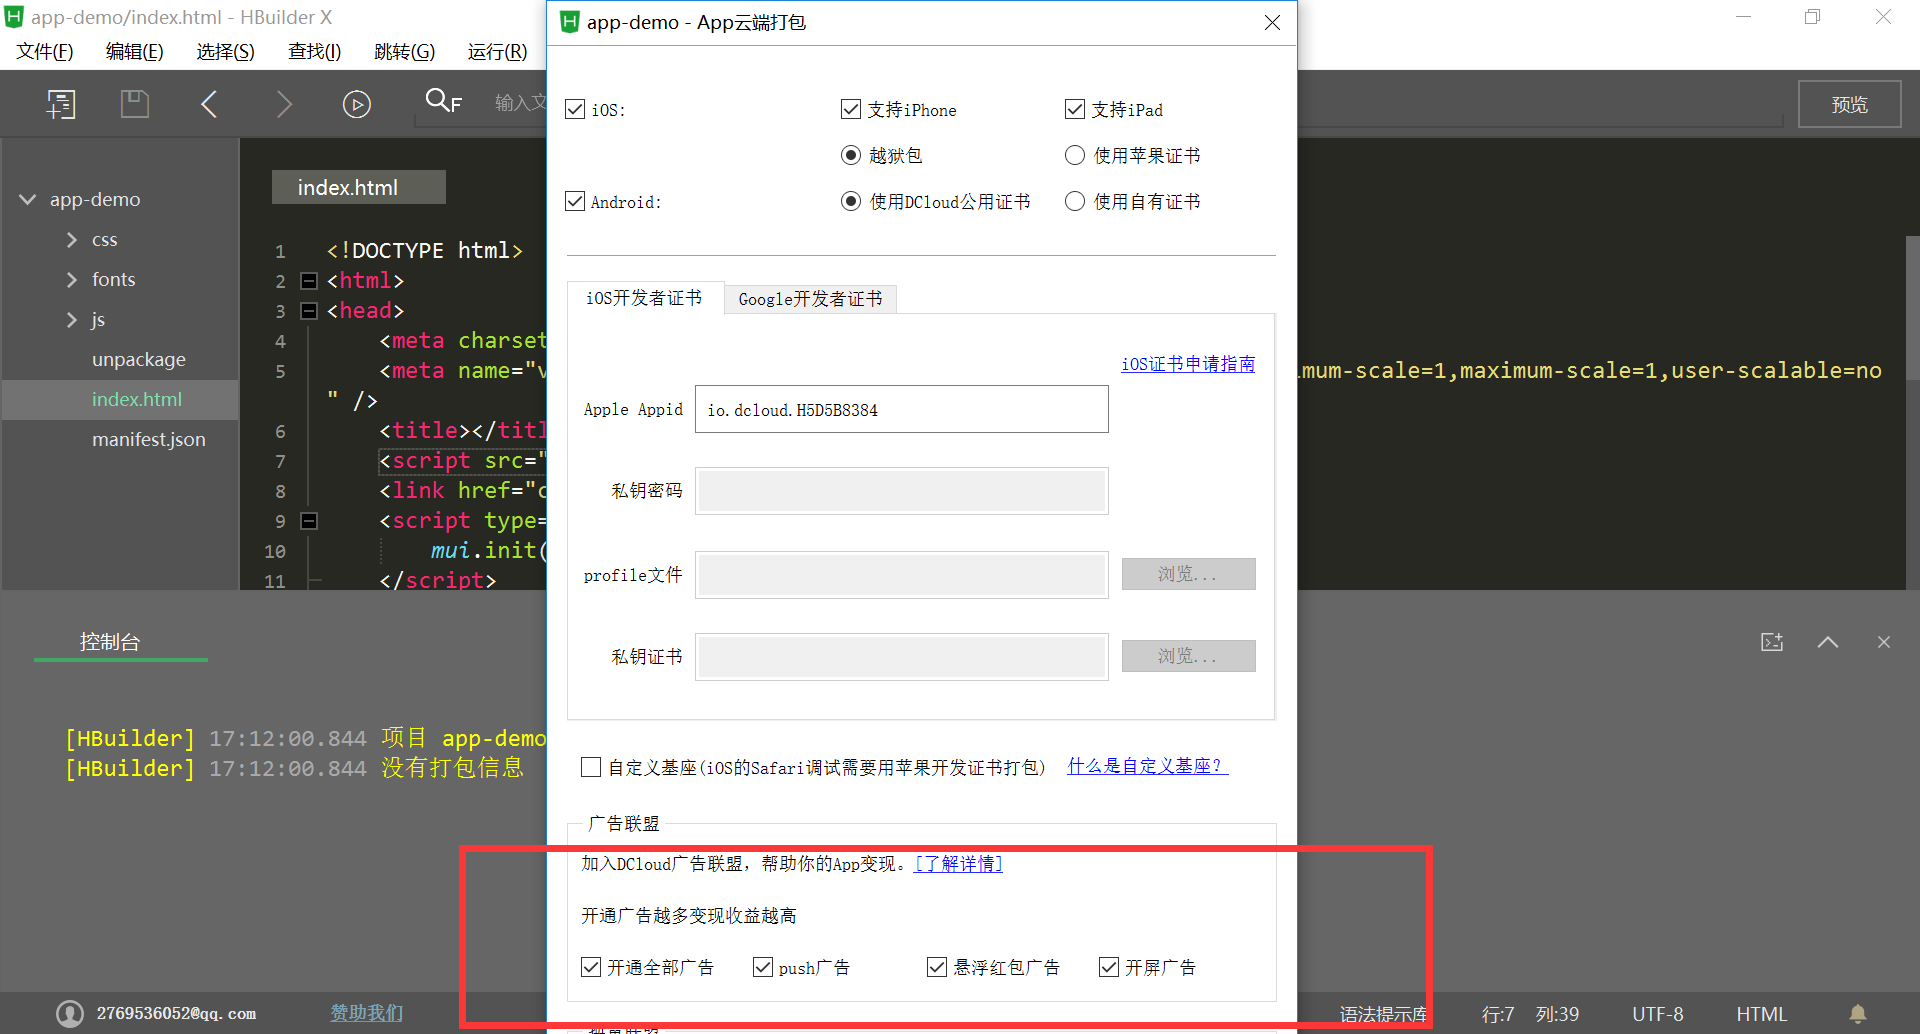Viewport: 1920px width, 1034px height.
Task: Open the 编辑(E) menu
Action: point(135,52)
